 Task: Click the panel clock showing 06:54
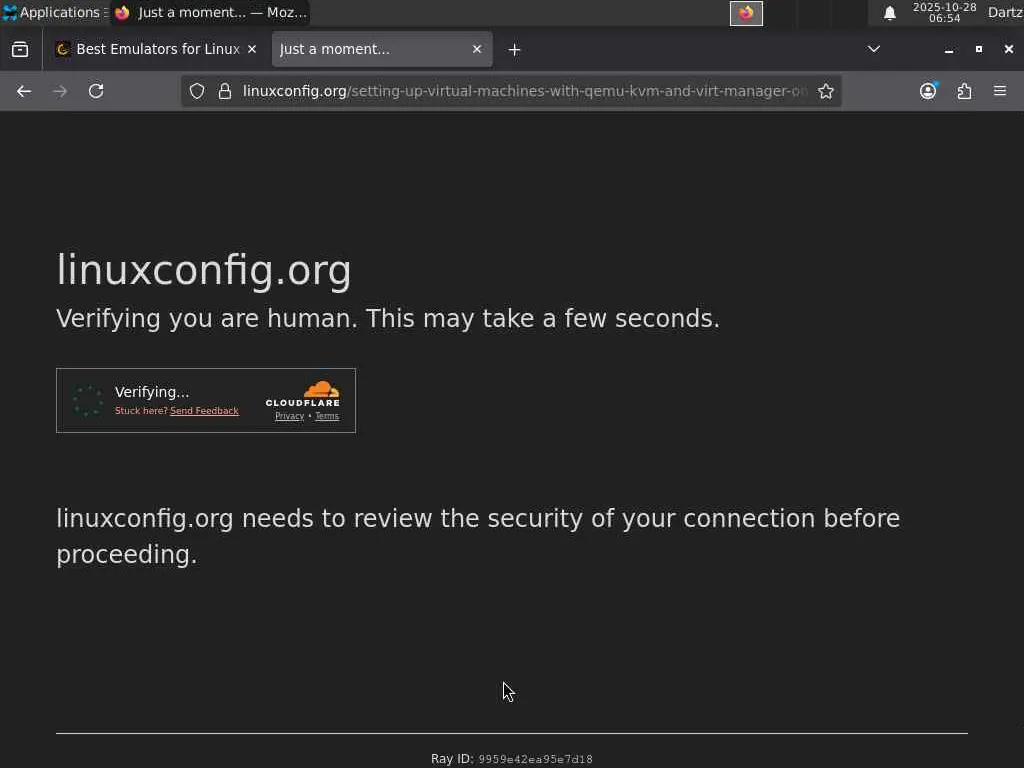[944, 12]
